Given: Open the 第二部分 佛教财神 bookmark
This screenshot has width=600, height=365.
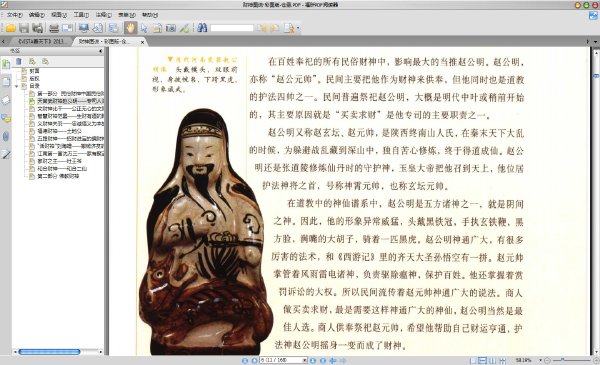Looking at the screenshot, I should tap(58, 176).
